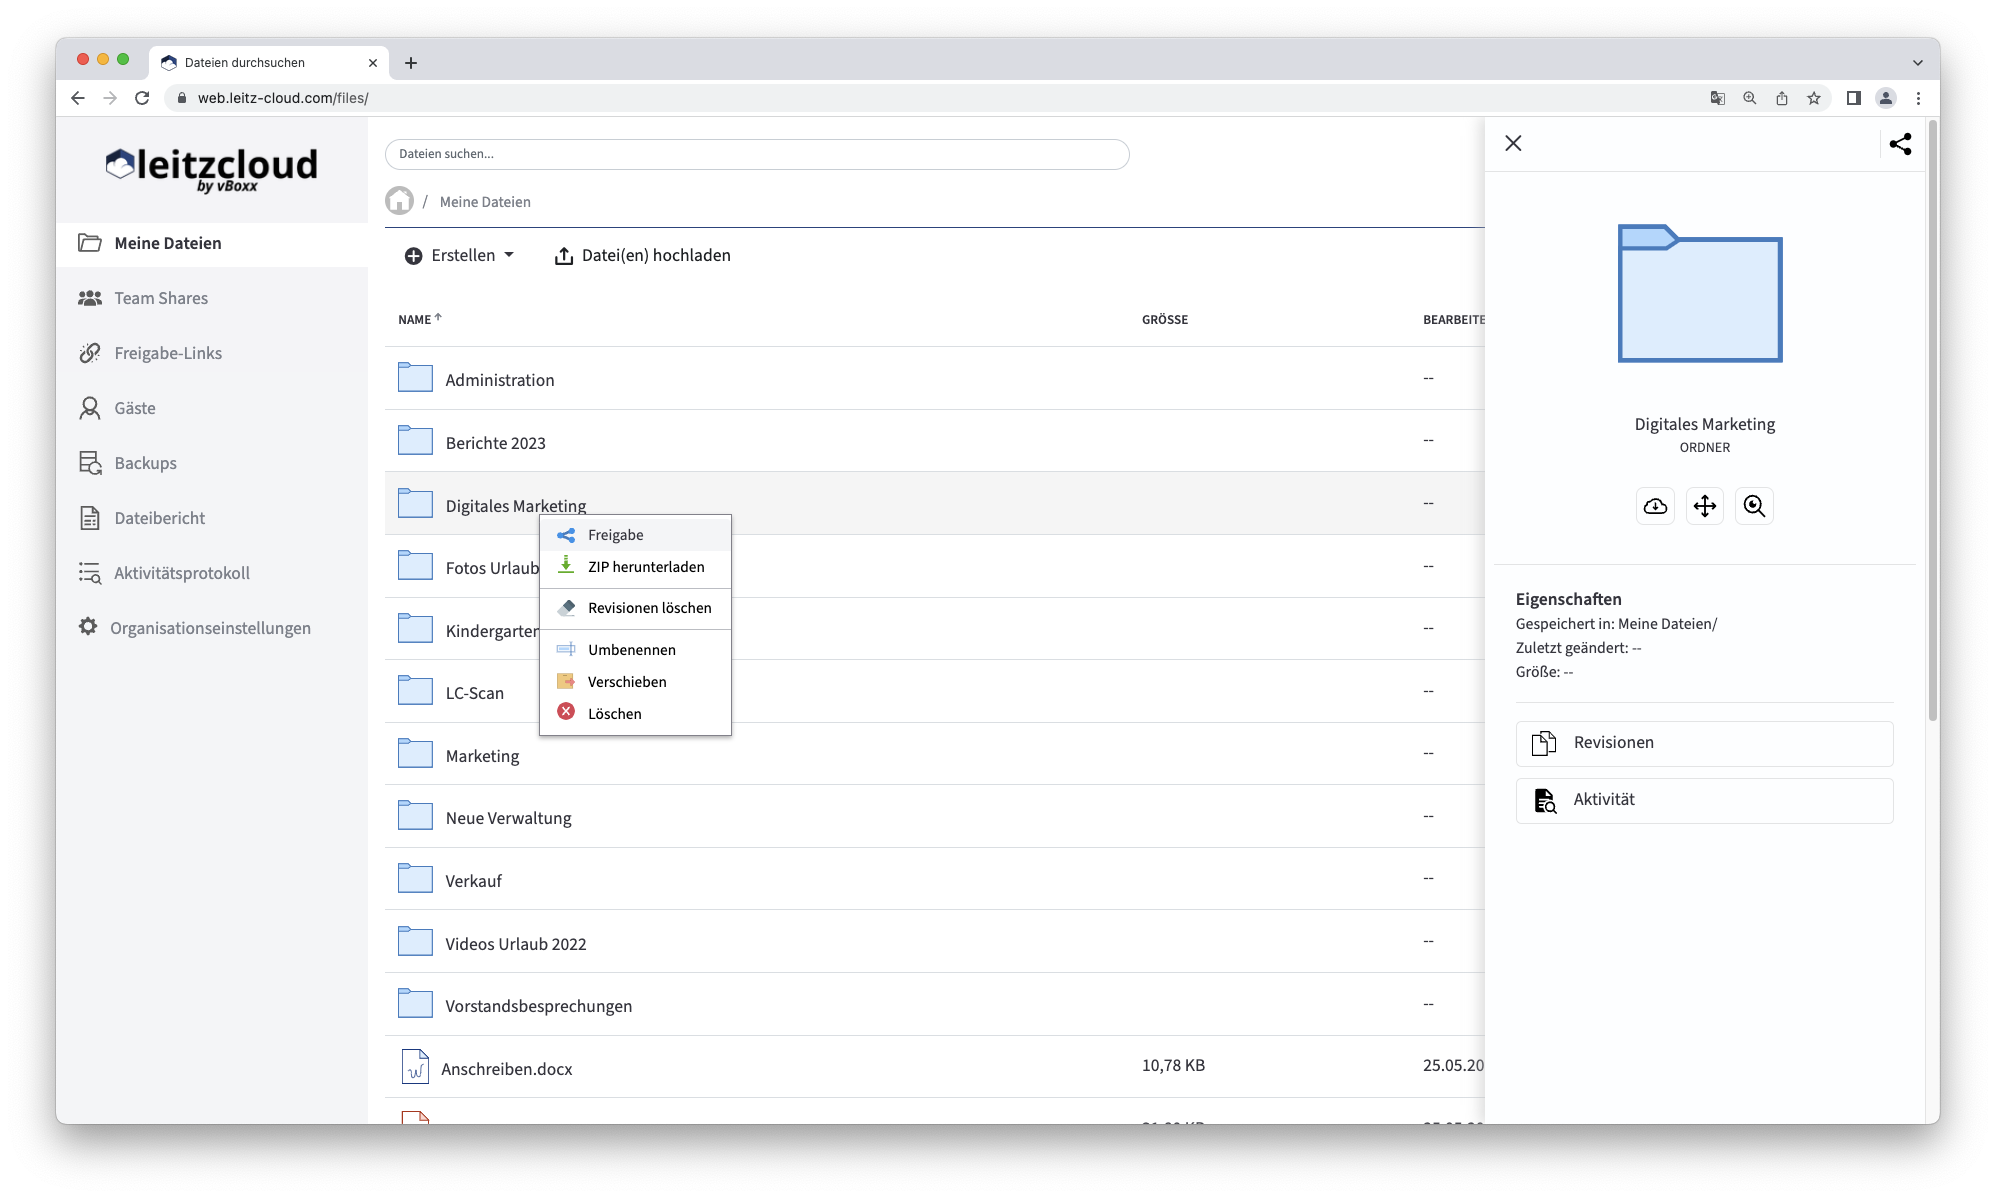Click the magnifier preview icon in the details panel

1754,506
